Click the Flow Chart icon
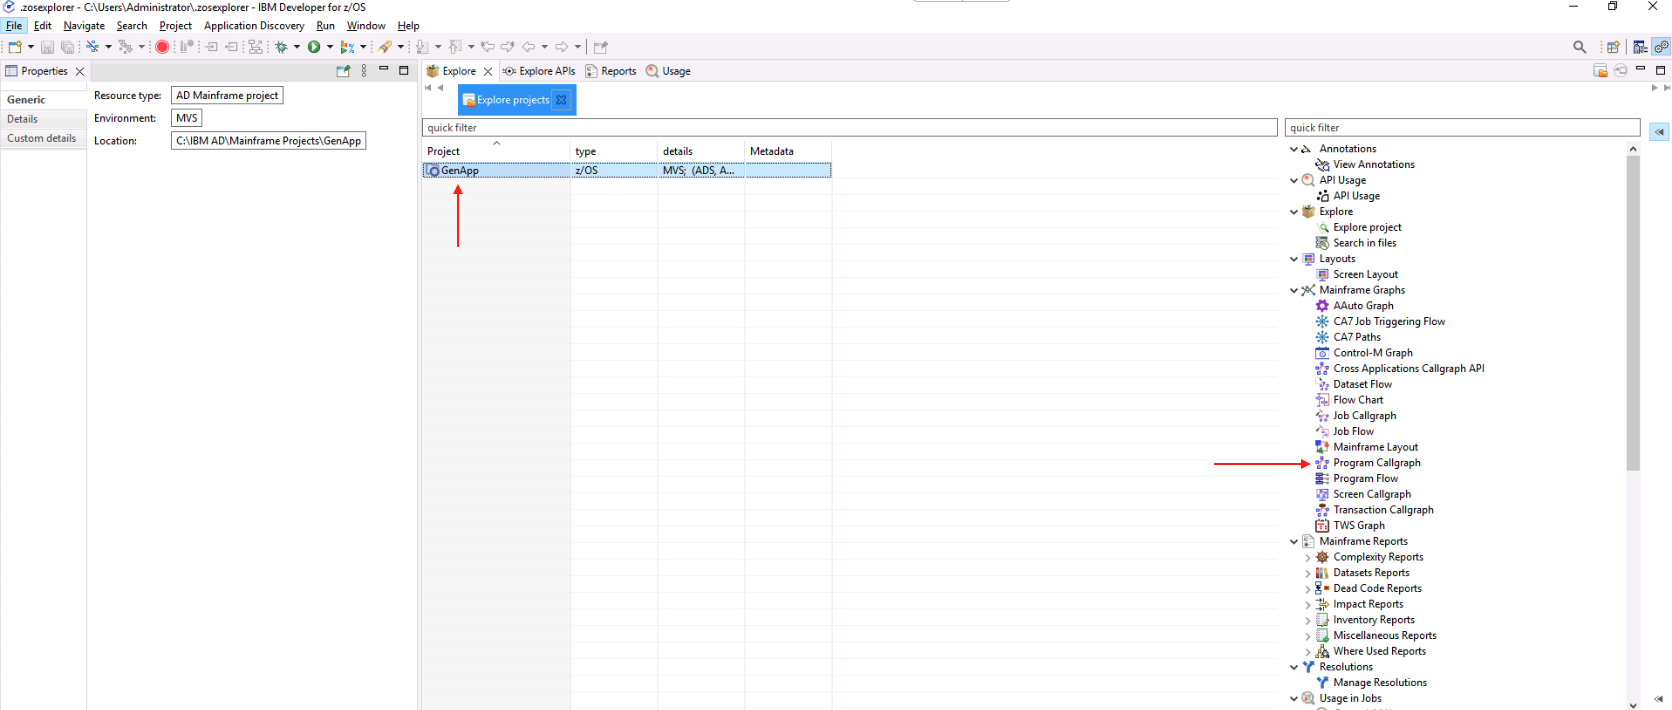The height and width of the screenshot is (710, 1672). pos(1322,400)
